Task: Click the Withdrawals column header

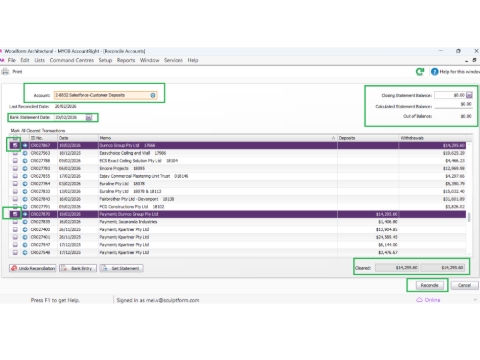Action: (x=432, y=138)
